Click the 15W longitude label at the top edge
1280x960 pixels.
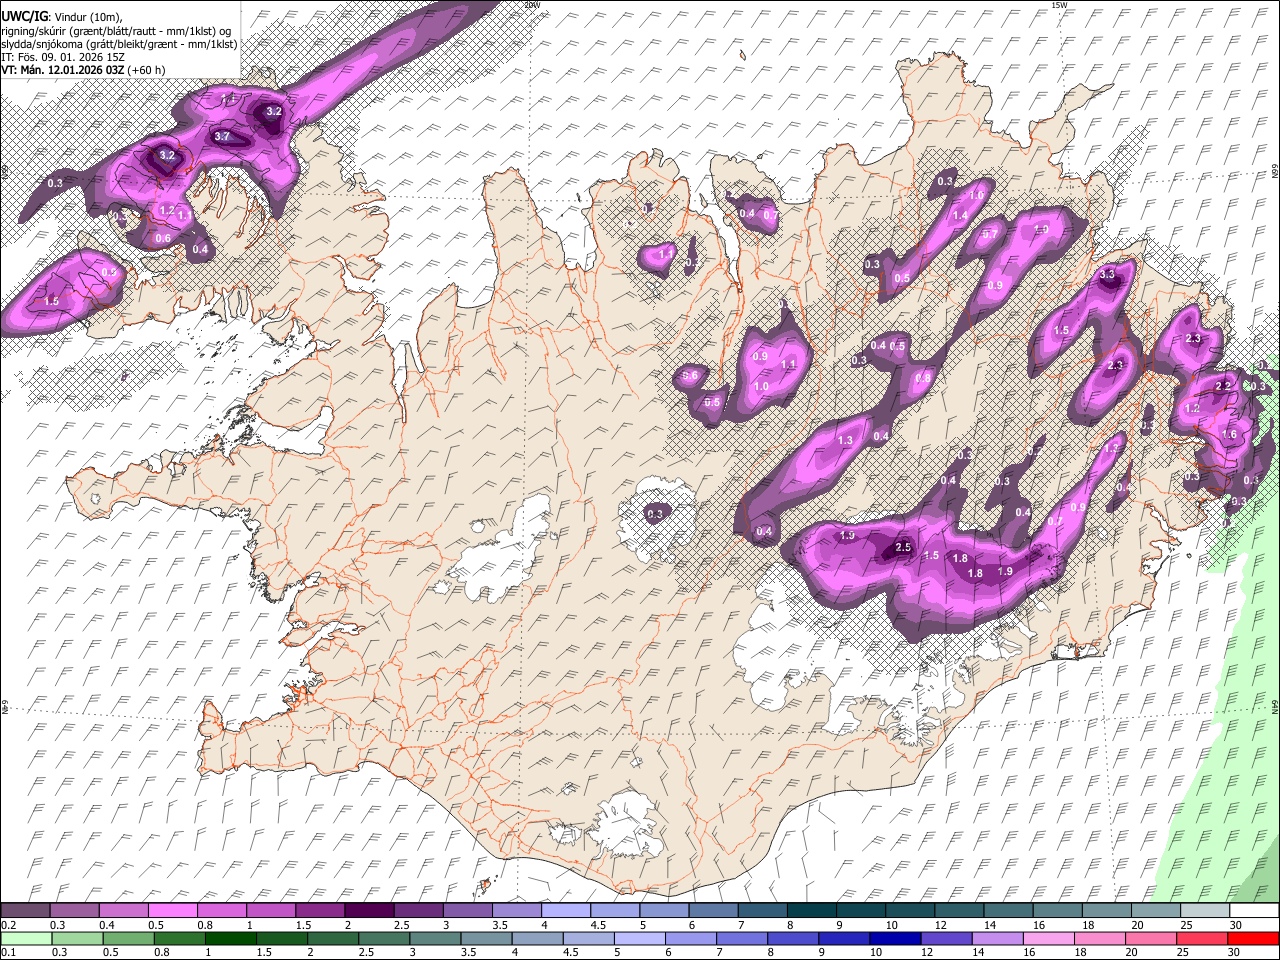tap(1060, 5)
